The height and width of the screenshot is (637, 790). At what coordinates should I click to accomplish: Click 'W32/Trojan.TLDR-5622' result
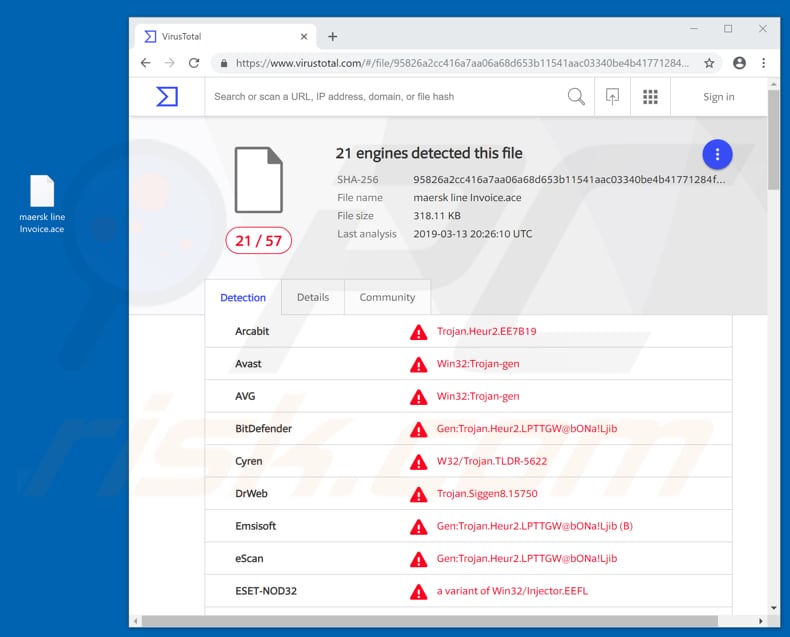pyautogui.click(x=492, y=461)
